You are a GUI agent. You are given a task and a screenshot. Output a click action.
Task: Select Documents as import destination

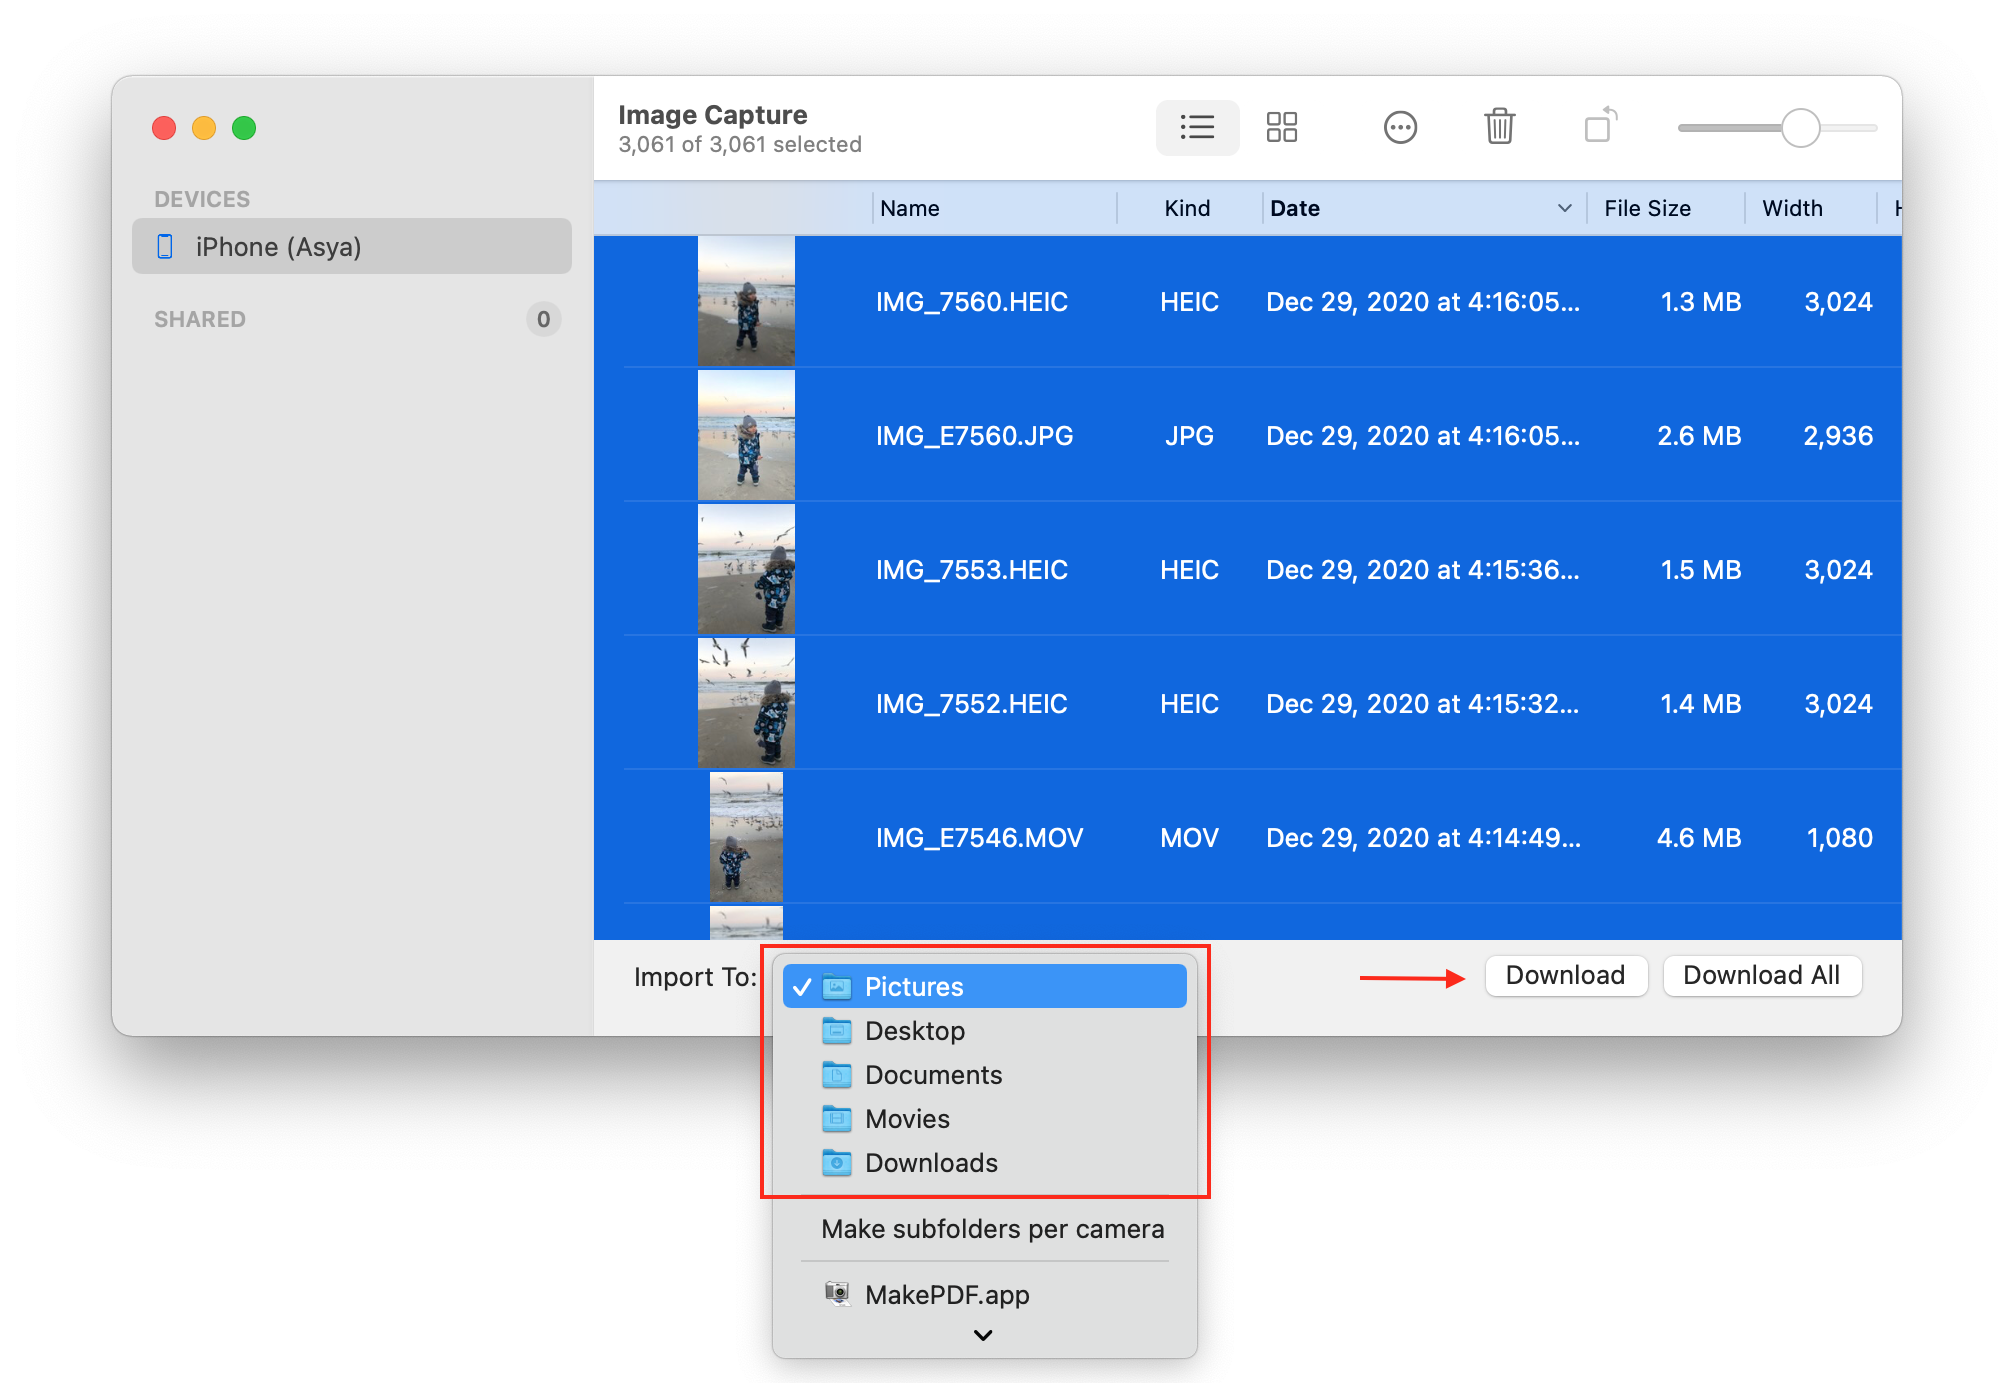click(937, 1074)
